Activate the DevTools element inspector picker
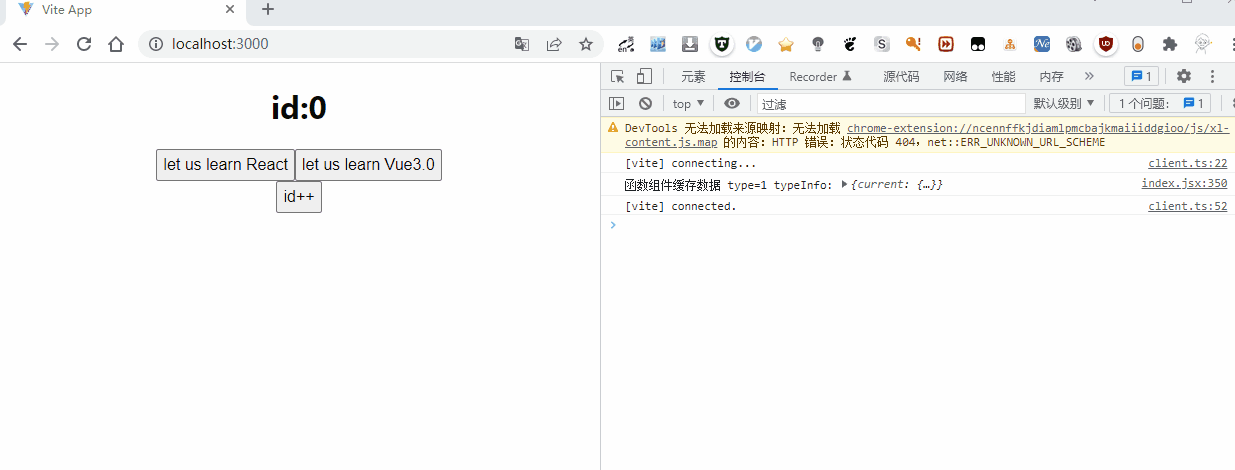The width and height of the screenshot is (1235, 470). (618, 76)
